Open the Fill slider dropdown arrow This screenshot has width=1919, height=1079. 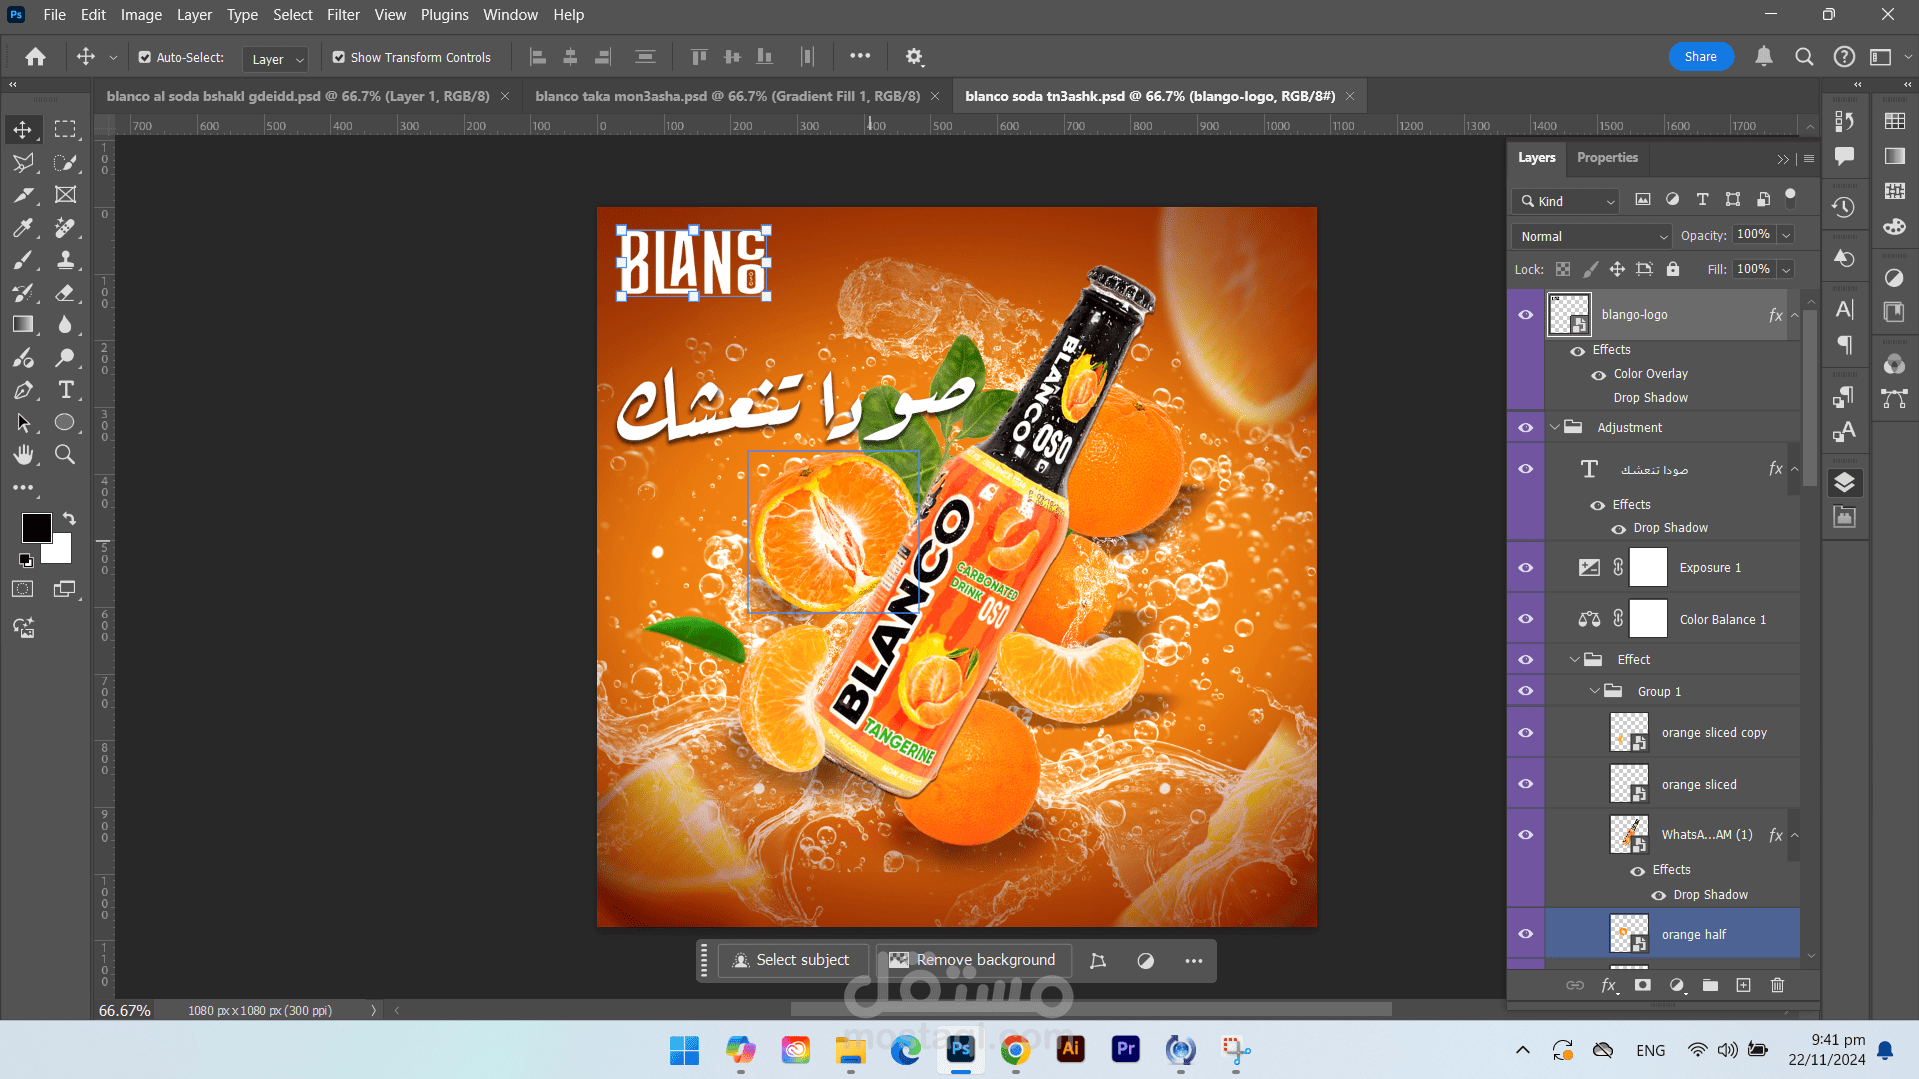[x=1786, y=270]
